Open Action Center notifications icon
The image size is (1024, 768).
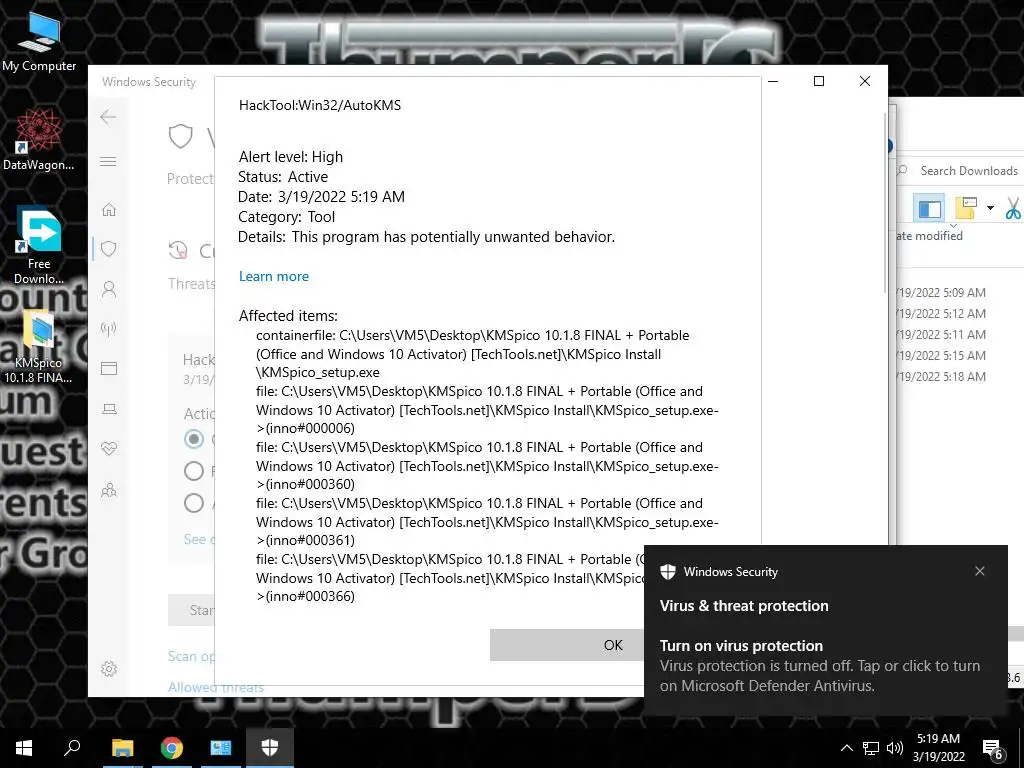992,748
